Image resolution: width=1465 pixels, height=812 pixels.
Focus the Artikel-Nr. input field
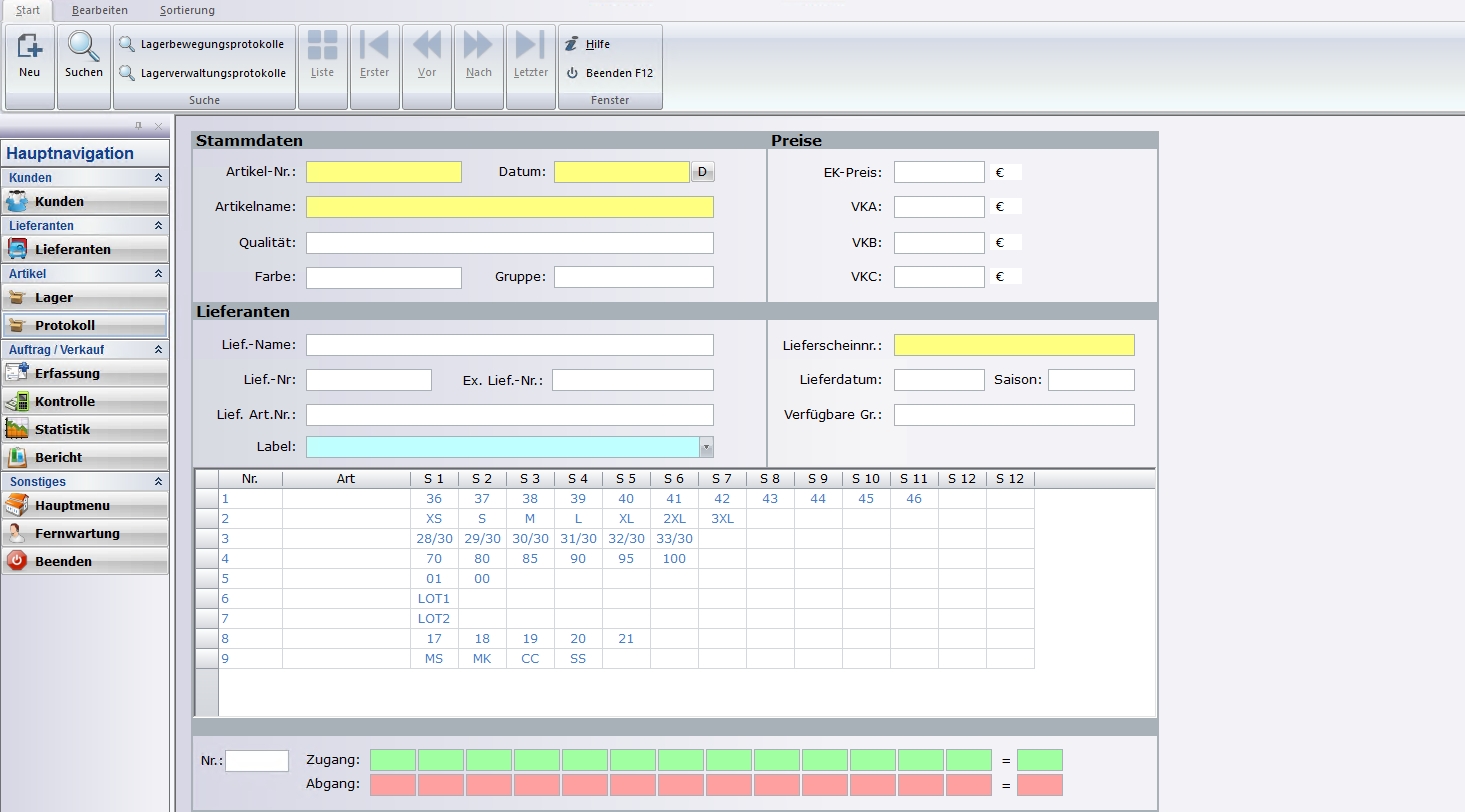tap(384, 172)
